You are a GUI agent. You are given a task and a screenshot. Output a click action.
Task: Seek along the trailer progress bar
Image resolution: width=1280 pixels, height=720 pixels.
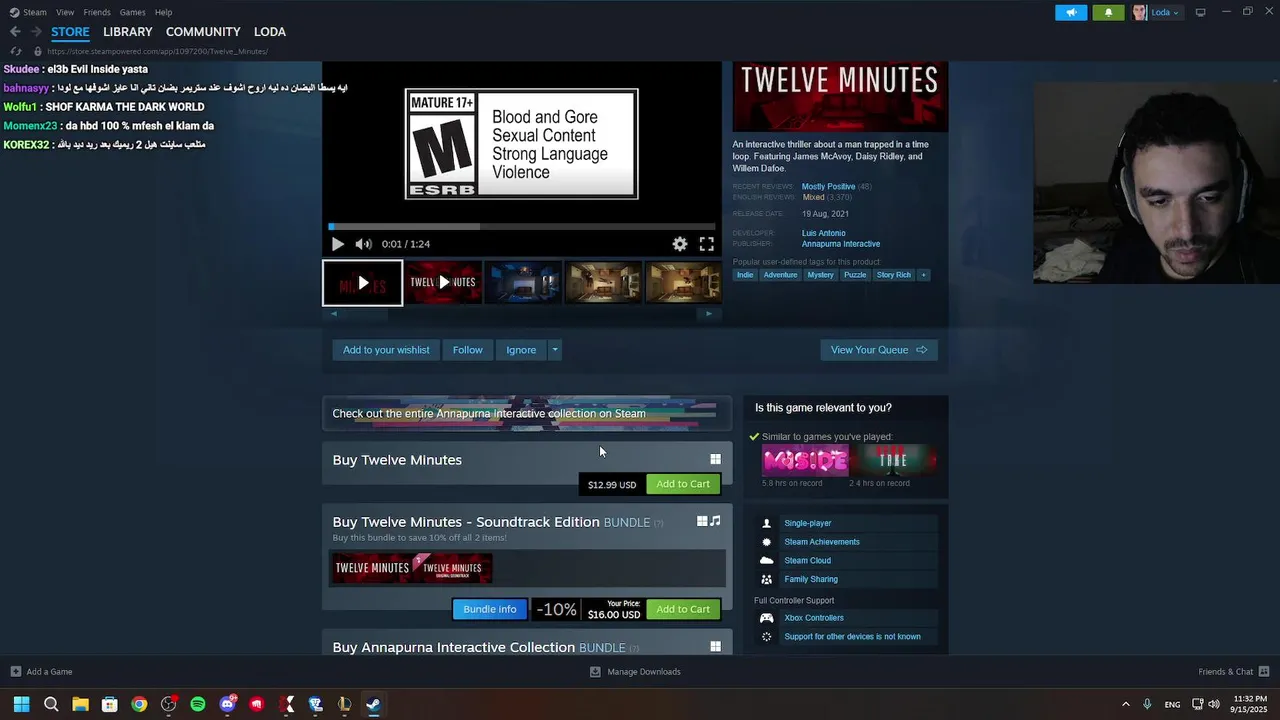[x=522, y=226]
